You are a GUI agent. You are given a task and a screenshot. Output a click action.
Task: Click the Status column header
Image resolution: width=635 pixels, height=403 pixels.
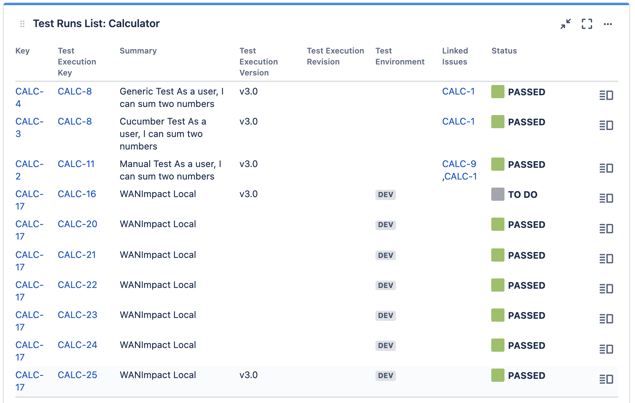[x=504, y=51]
